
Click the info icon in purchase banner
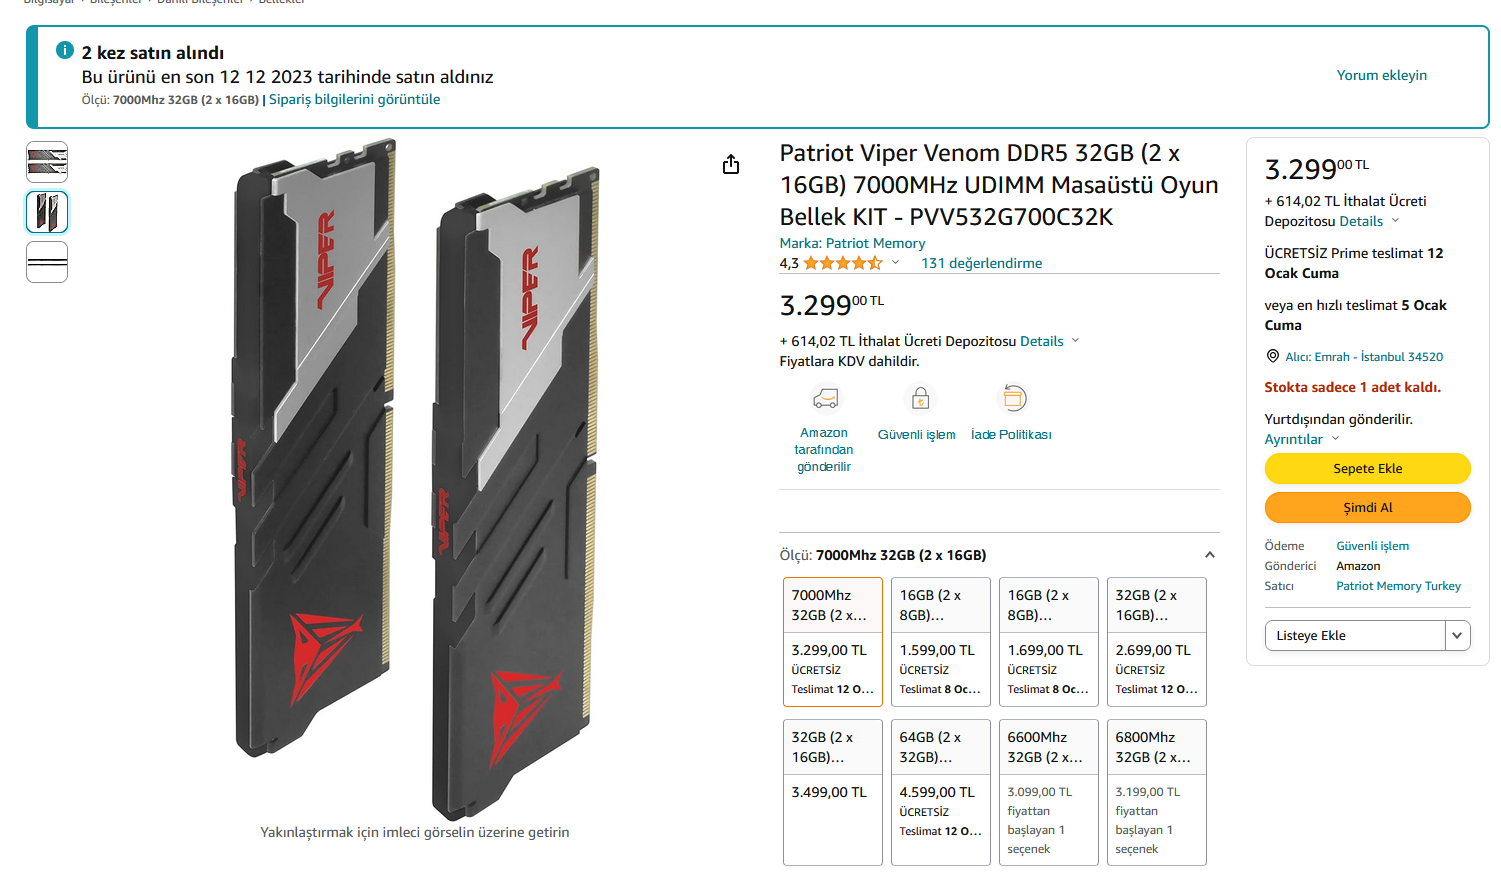click(x=65, y=50)
